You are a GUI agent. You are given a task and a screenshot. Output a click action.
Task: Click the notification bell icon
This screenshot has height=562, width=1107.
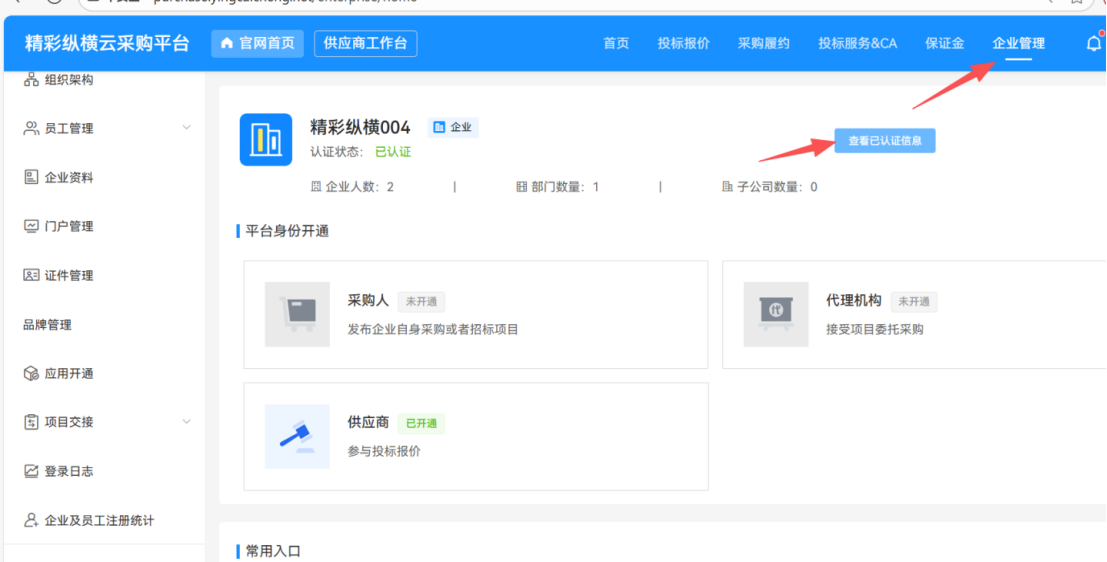[x=1093, y=43]
